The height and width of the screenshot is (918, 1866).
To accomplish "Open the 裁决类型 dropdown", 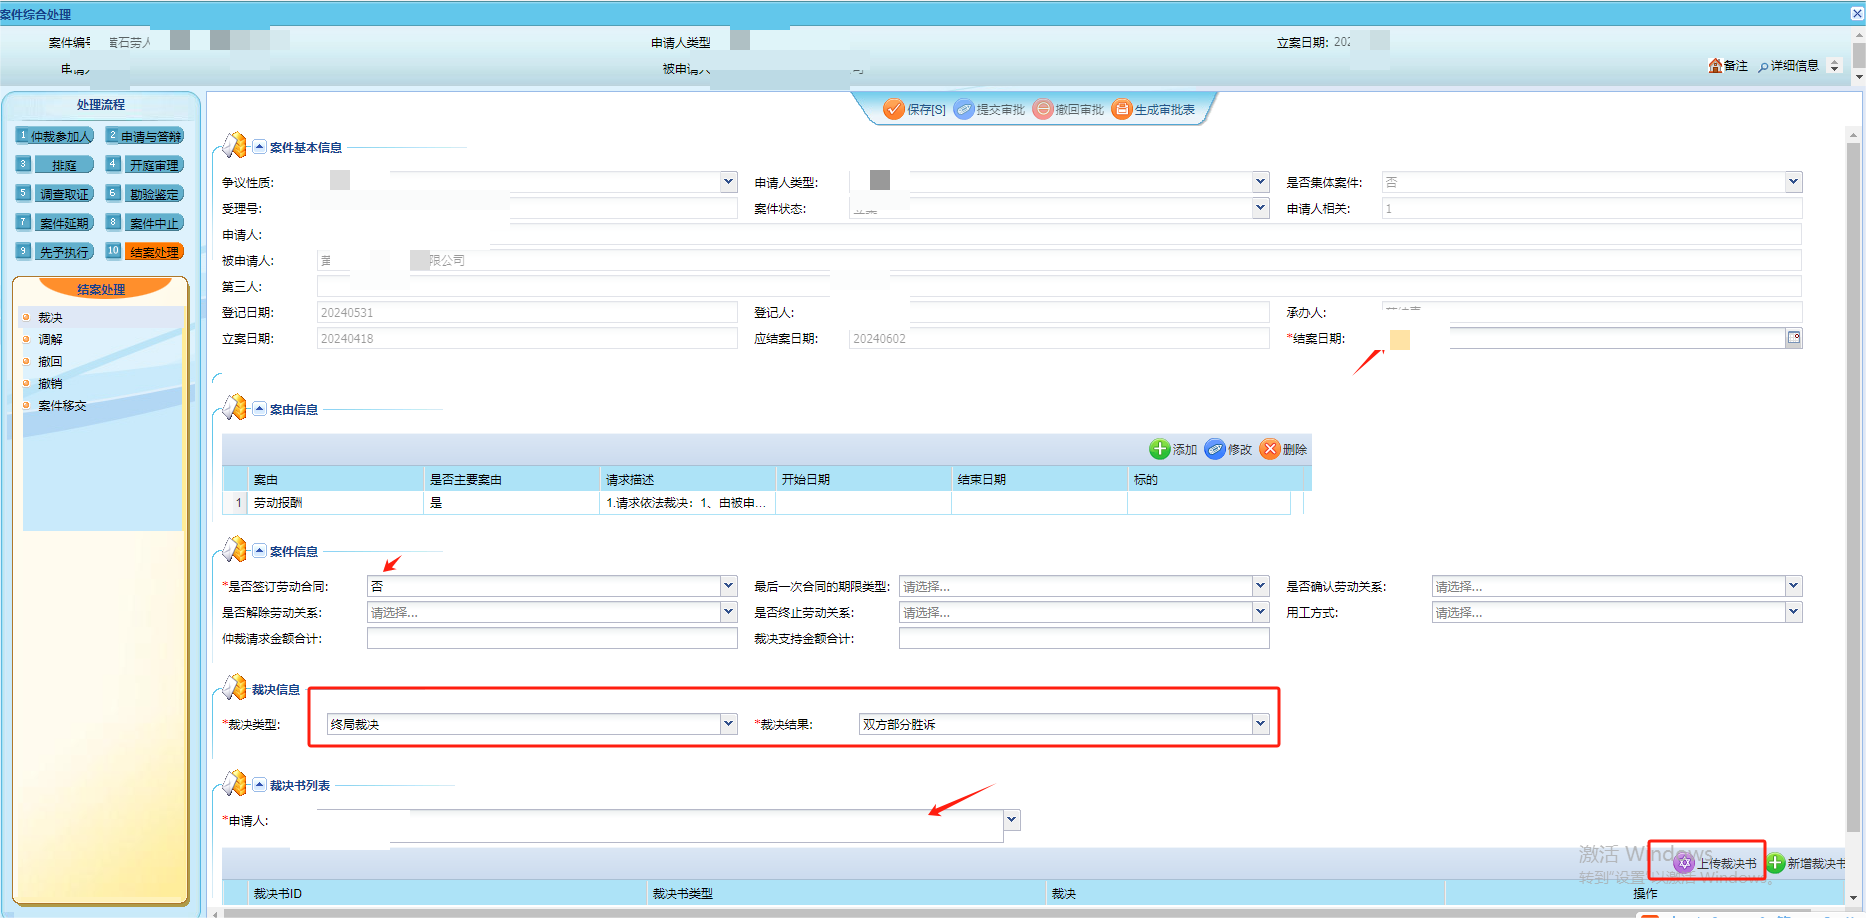I will click(x=728, y=724).
